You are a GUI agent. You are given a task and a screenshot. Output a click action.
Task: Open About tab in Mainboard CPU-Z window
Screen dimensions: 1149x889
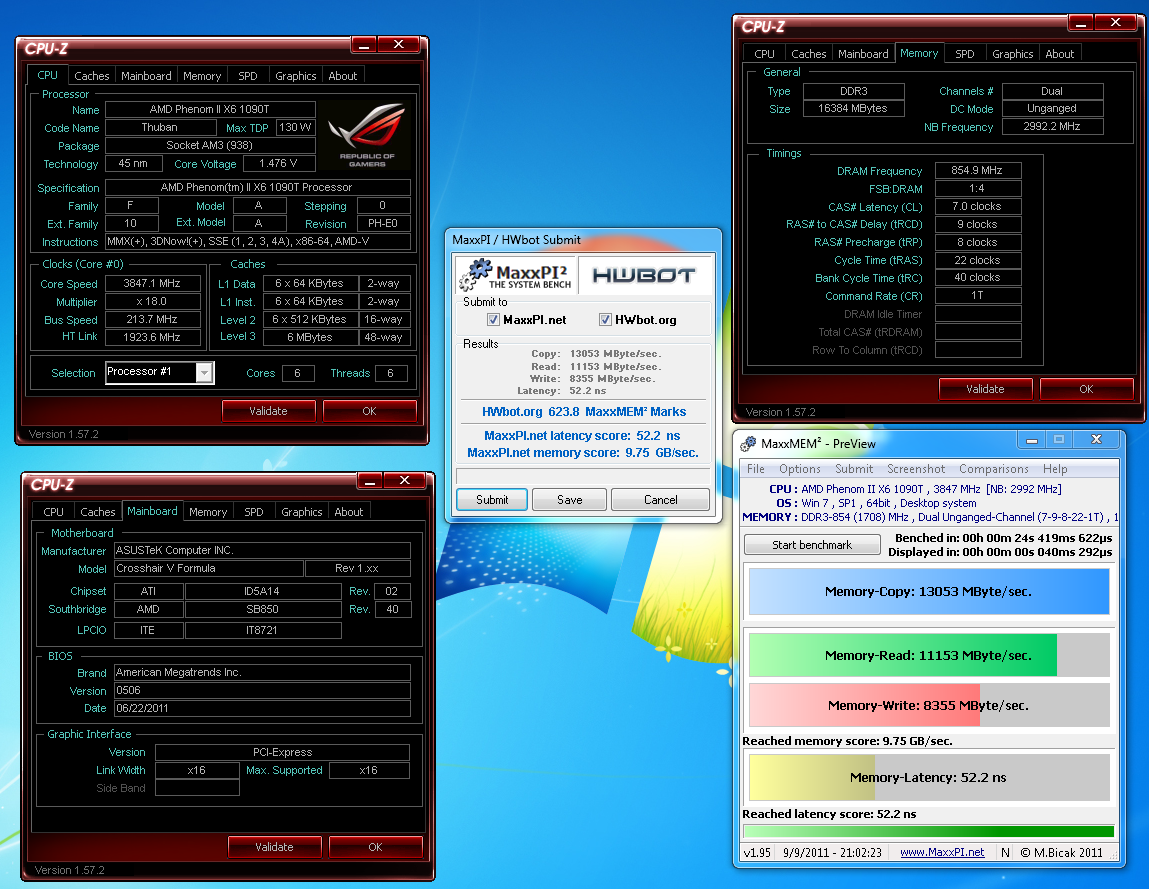click(348, 512)
